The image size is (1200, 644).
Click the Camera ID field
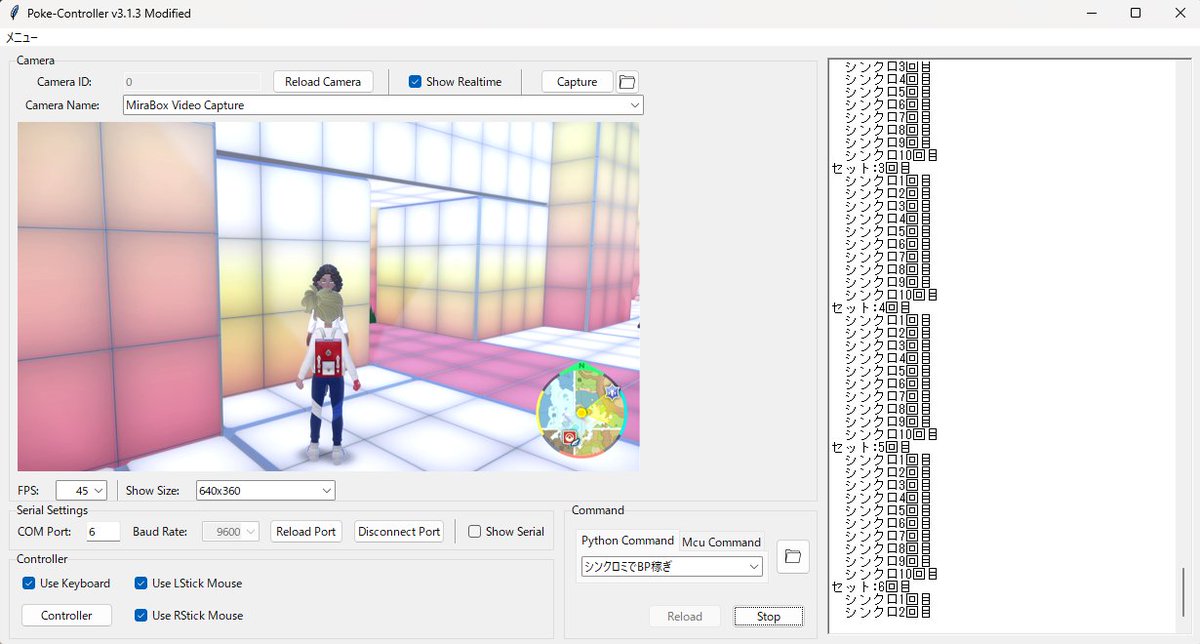[192, 82]
